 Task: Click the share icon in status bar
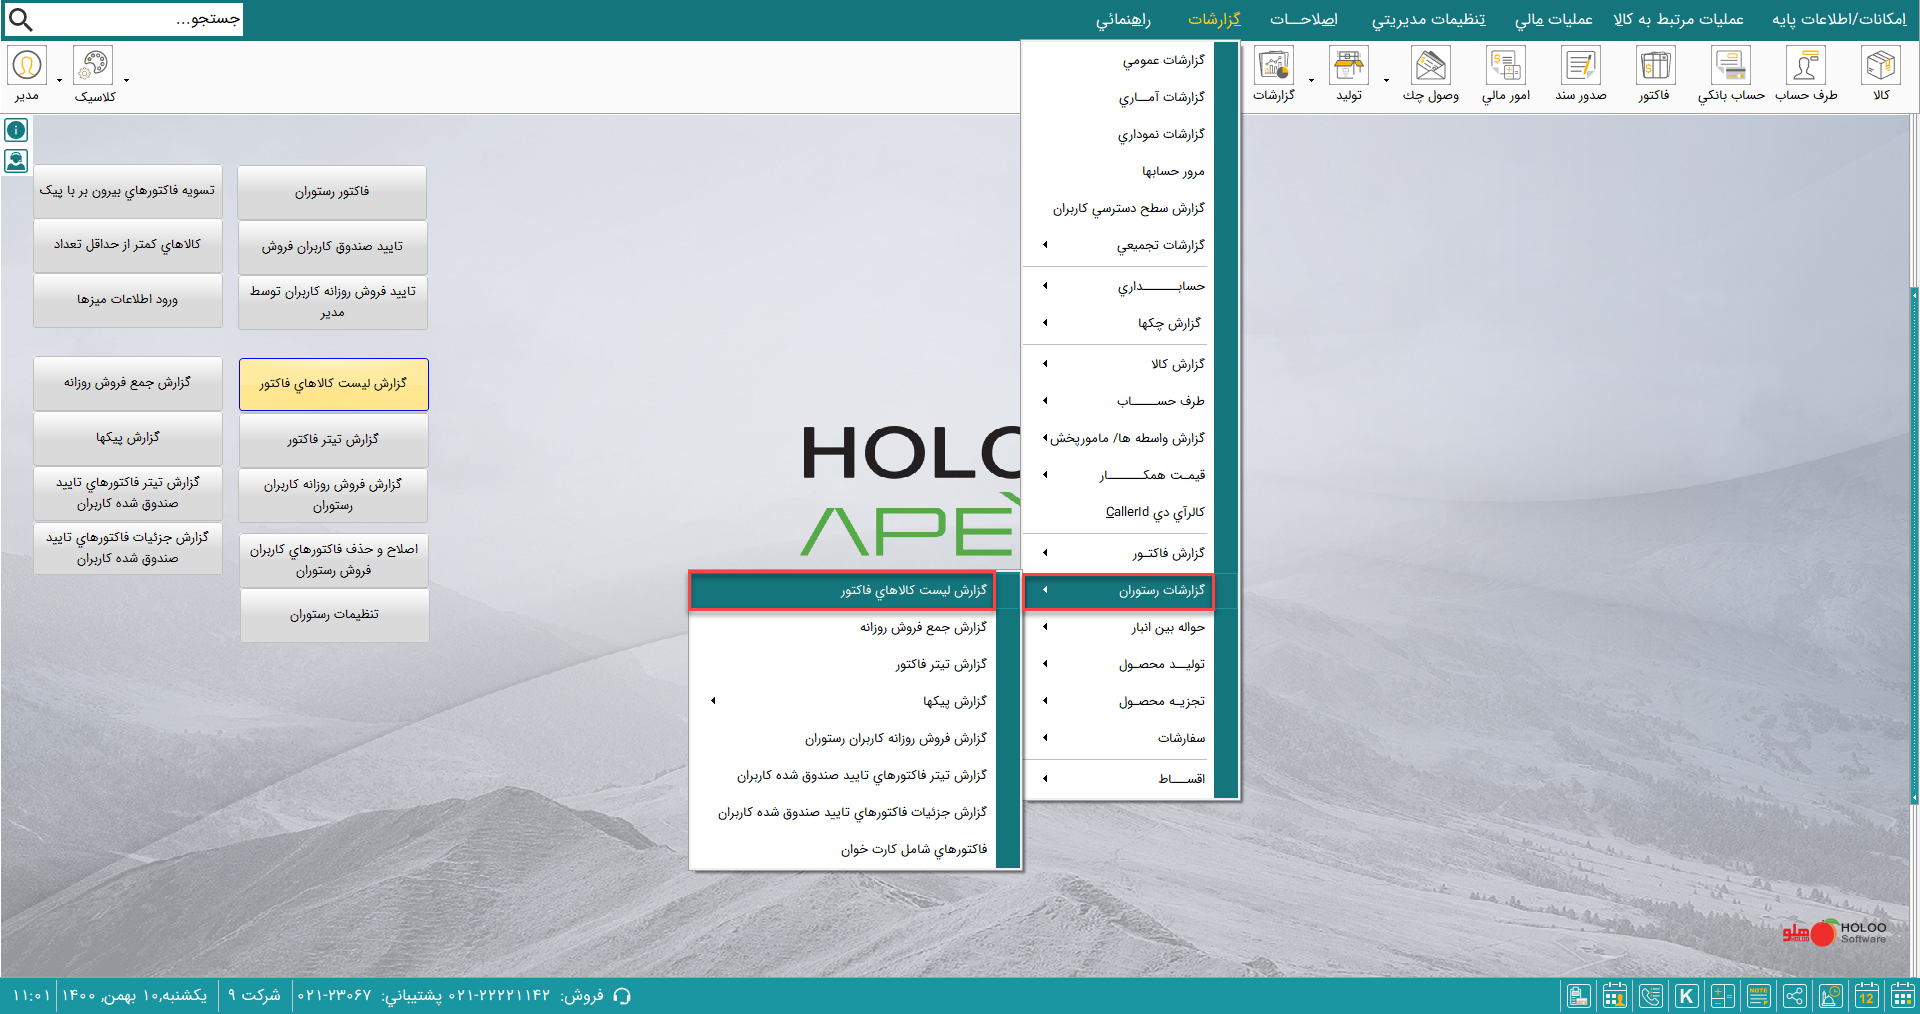tap(1794, 996)
